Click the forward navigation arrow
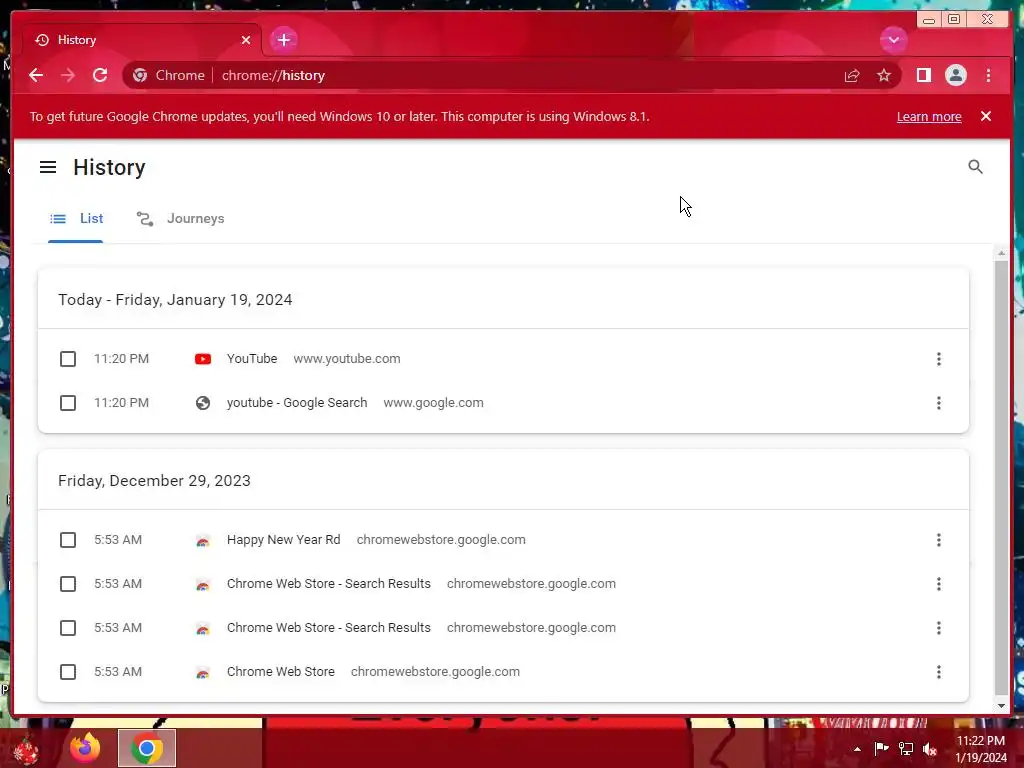 click(x=67, y=75)
